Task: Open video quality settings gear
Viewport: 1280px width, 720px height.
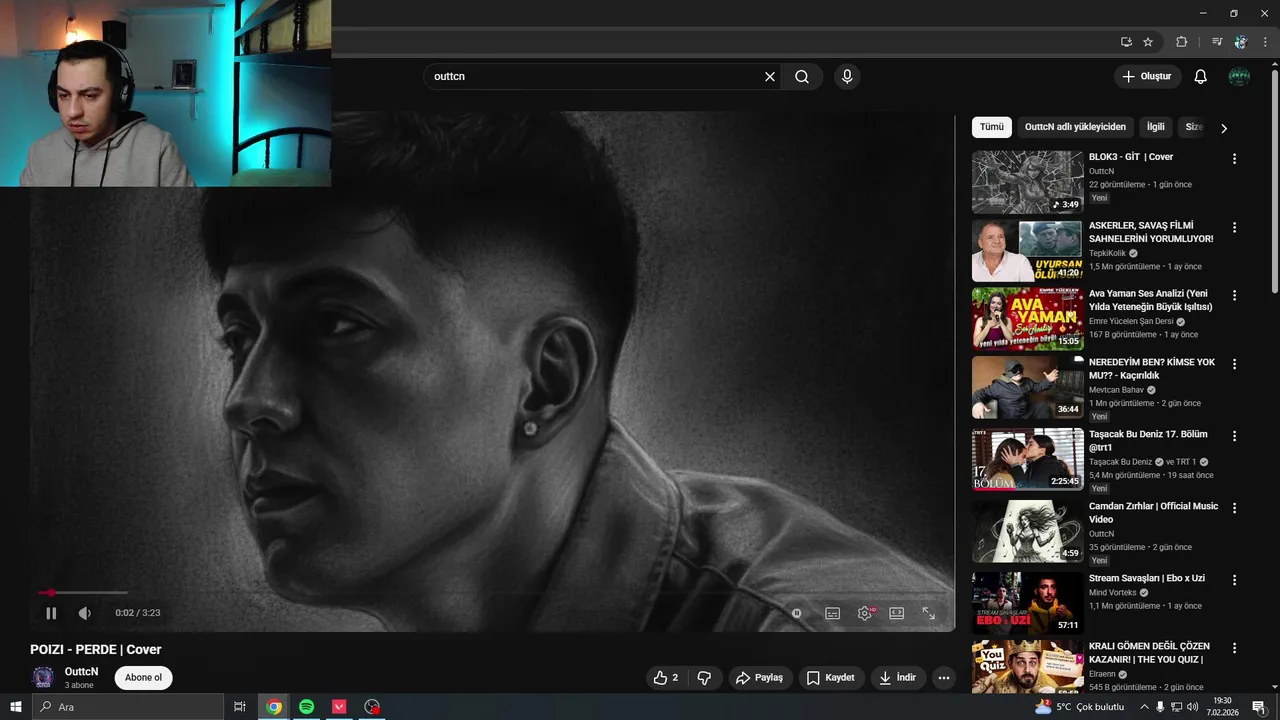Action: [865, 613]
